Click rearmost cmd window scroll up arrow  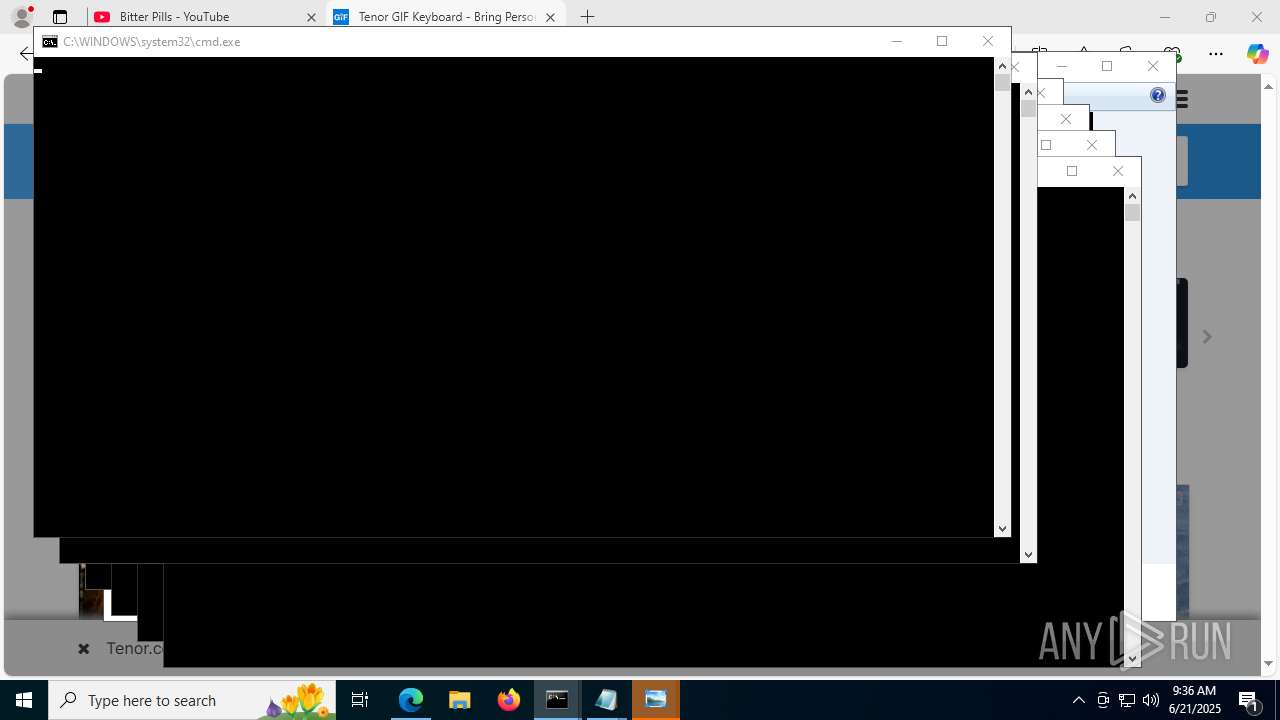1132,196
